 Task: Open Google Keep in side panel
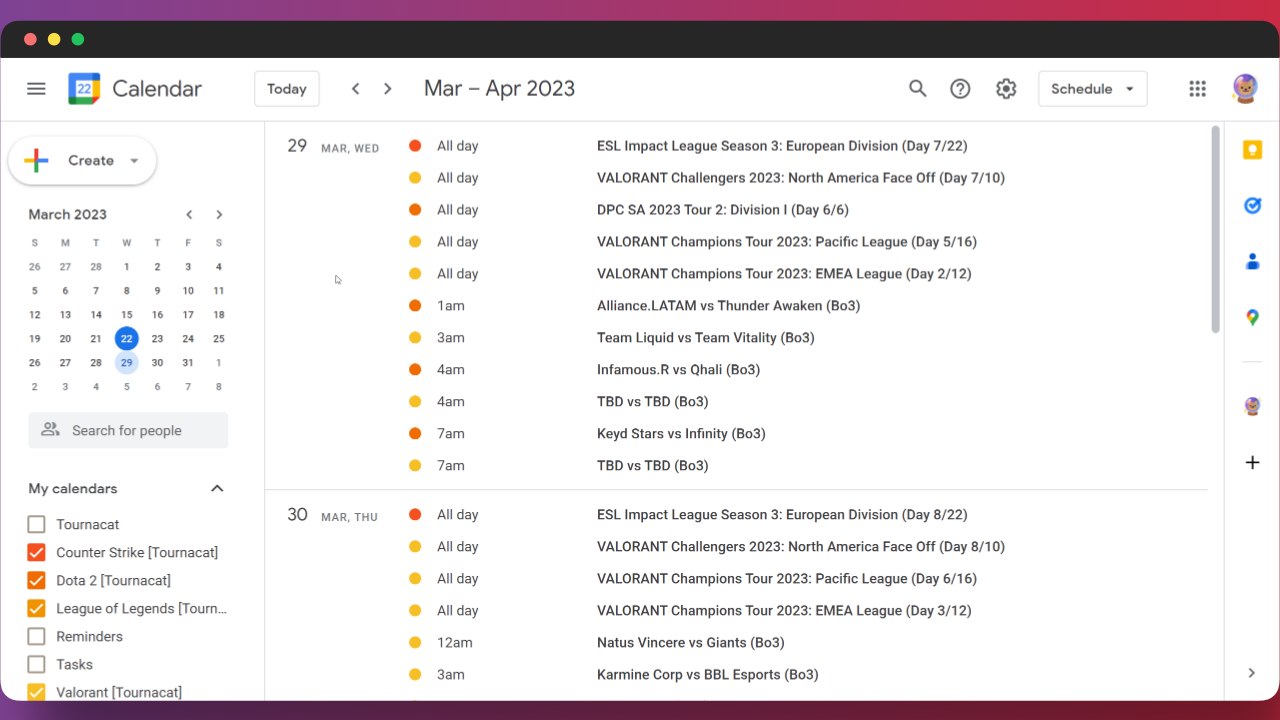[x=1252, y=150]
